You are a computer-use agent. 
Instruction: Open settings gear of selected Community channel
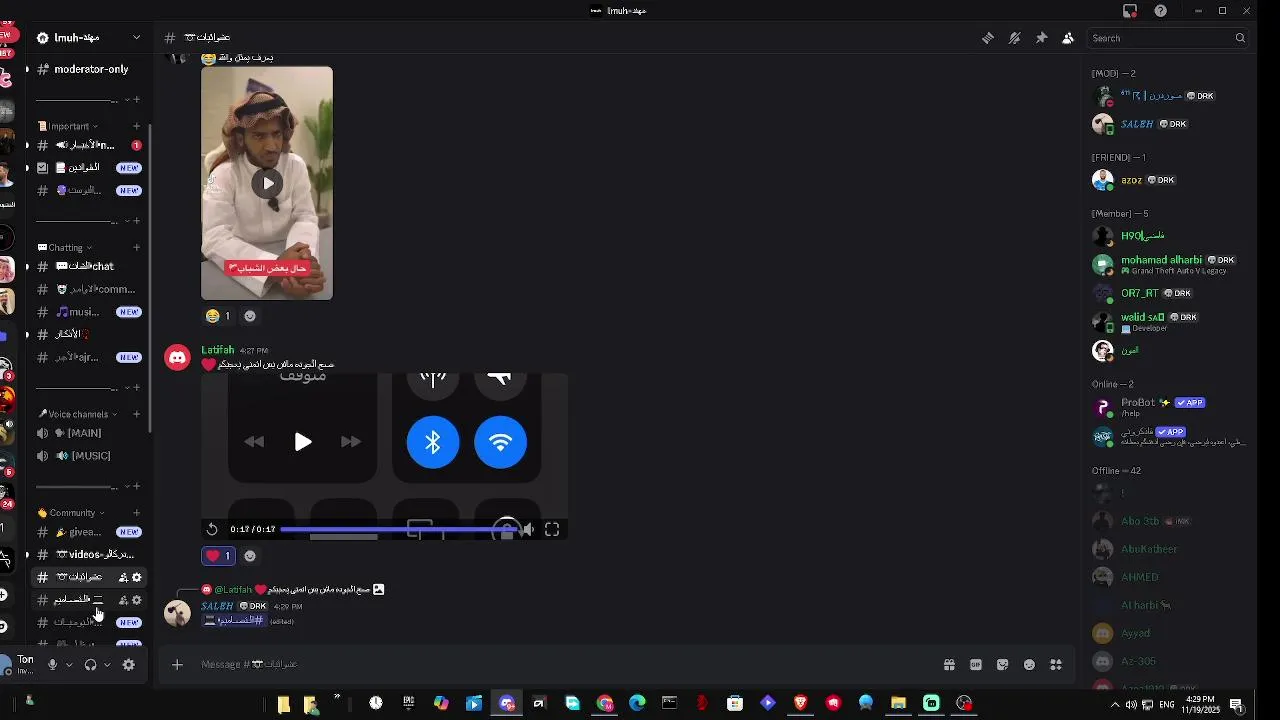[137, 577]
